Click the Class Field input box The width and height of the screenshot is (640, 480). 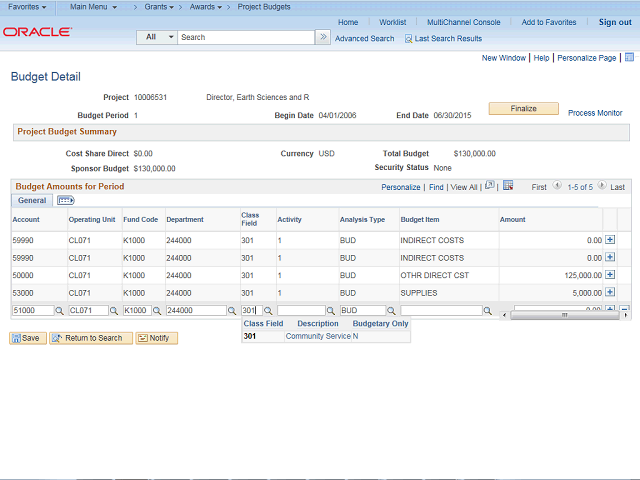coord(250,311)
